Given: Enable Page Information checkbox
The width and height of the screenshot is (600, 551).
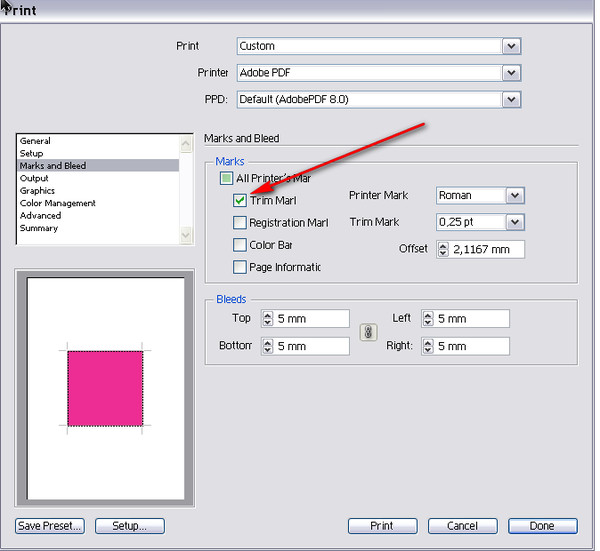Looking at the screenshot, I should tap(240, 267).
